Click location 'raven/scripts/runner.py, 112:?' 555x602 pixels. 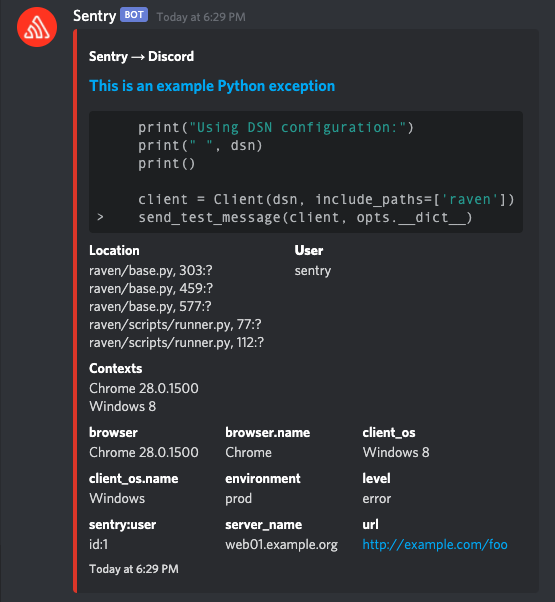tap(177, 342)
